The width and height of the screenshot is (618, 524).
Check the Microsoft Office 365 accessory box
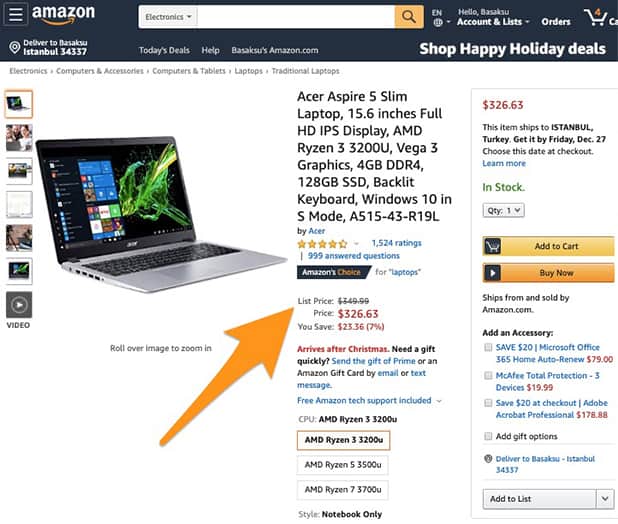point(488,347)
